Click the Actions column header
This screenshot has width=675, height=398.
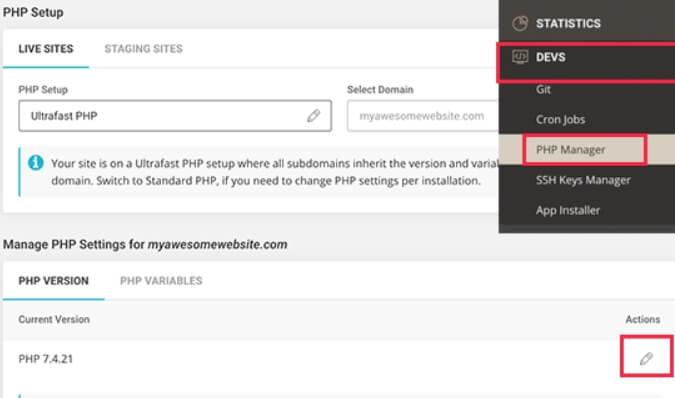click(643, 319)
